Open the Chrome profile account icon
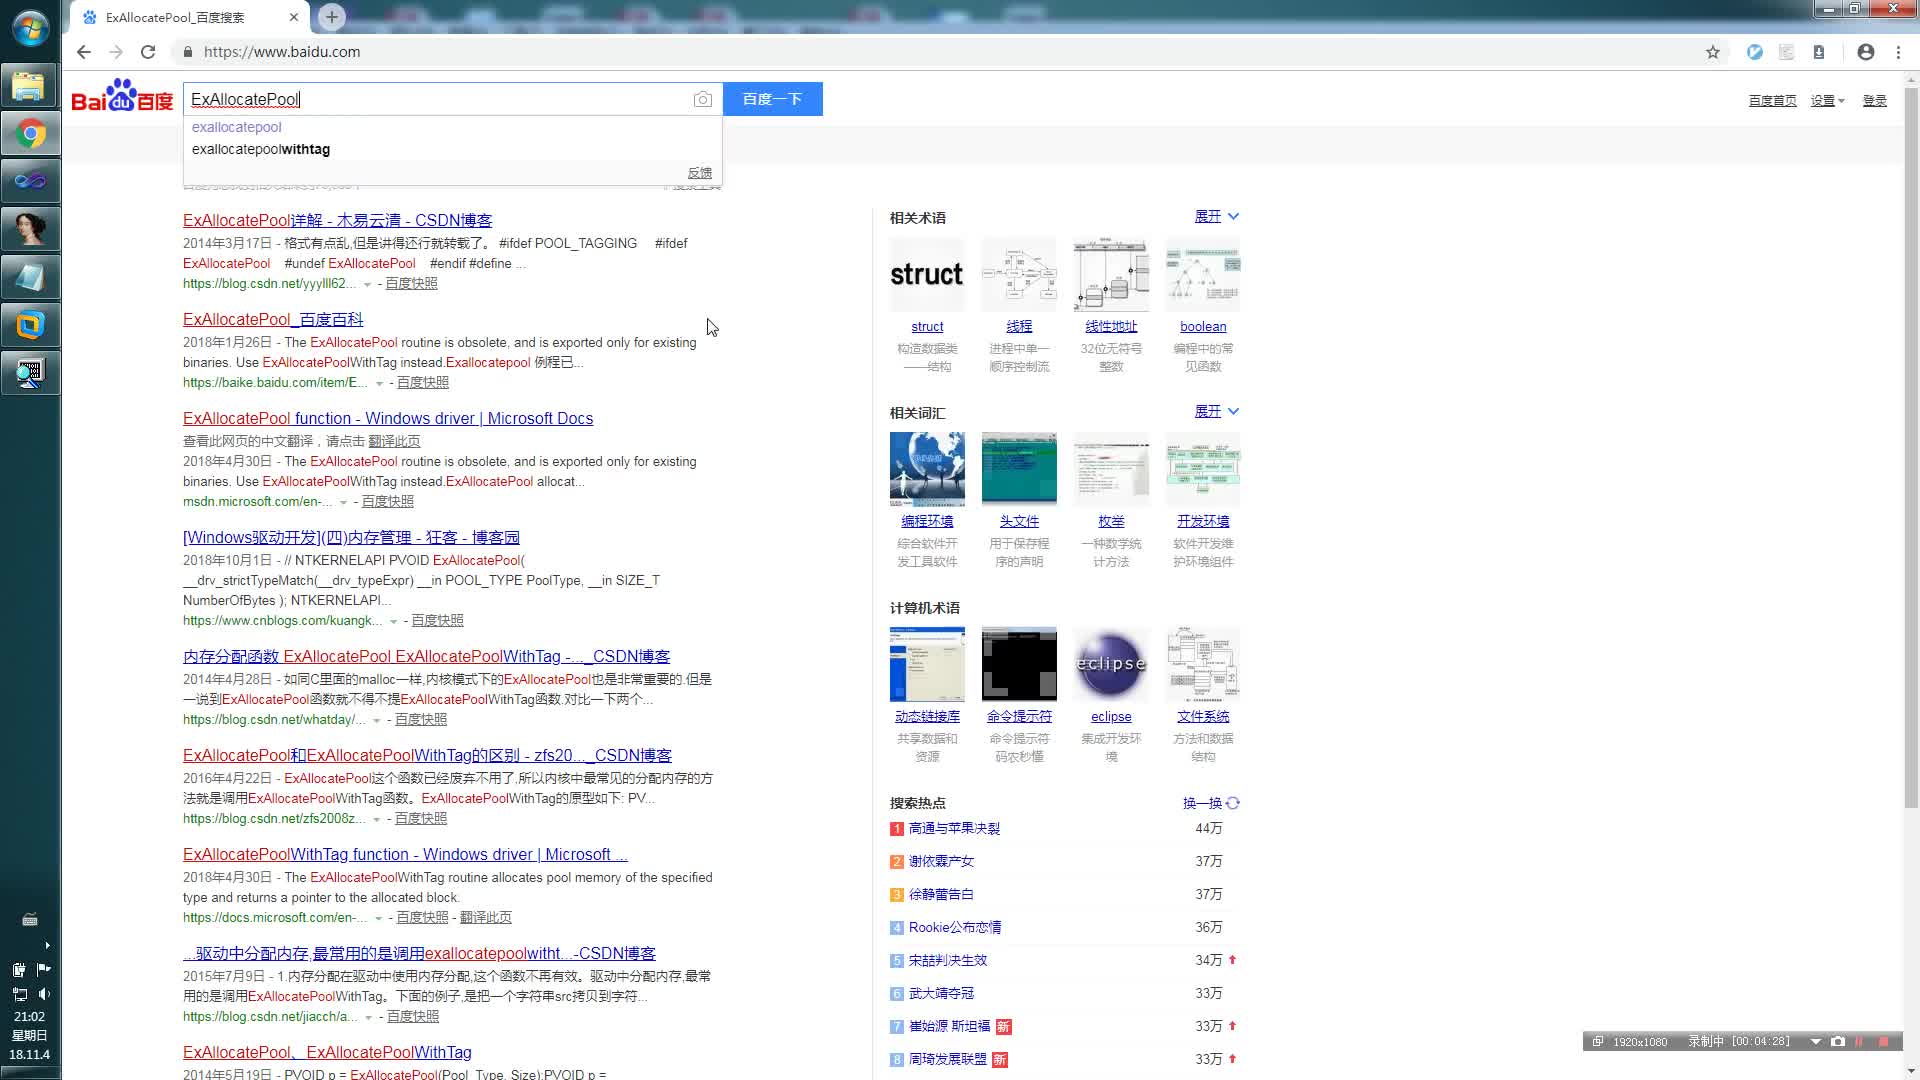Screen dimensions: 1920x1080 (x=1865, y=52)
